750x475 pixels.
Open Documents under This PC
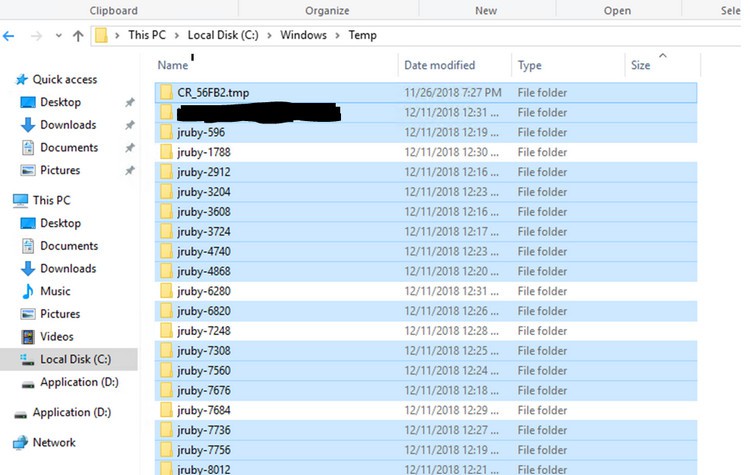(69, 246)
